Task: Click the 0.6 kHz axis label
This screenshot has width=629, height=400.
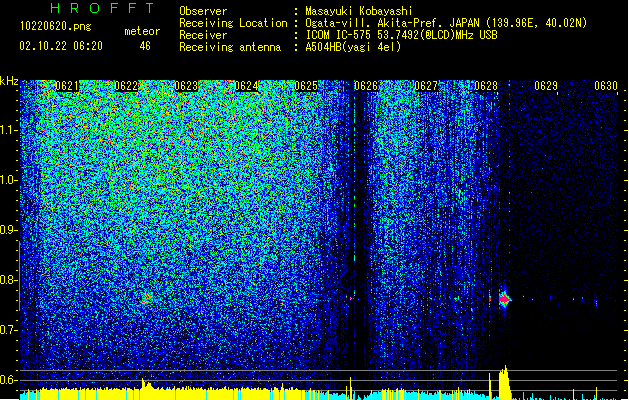Action: pyautogui.click(x=9, y=380)
